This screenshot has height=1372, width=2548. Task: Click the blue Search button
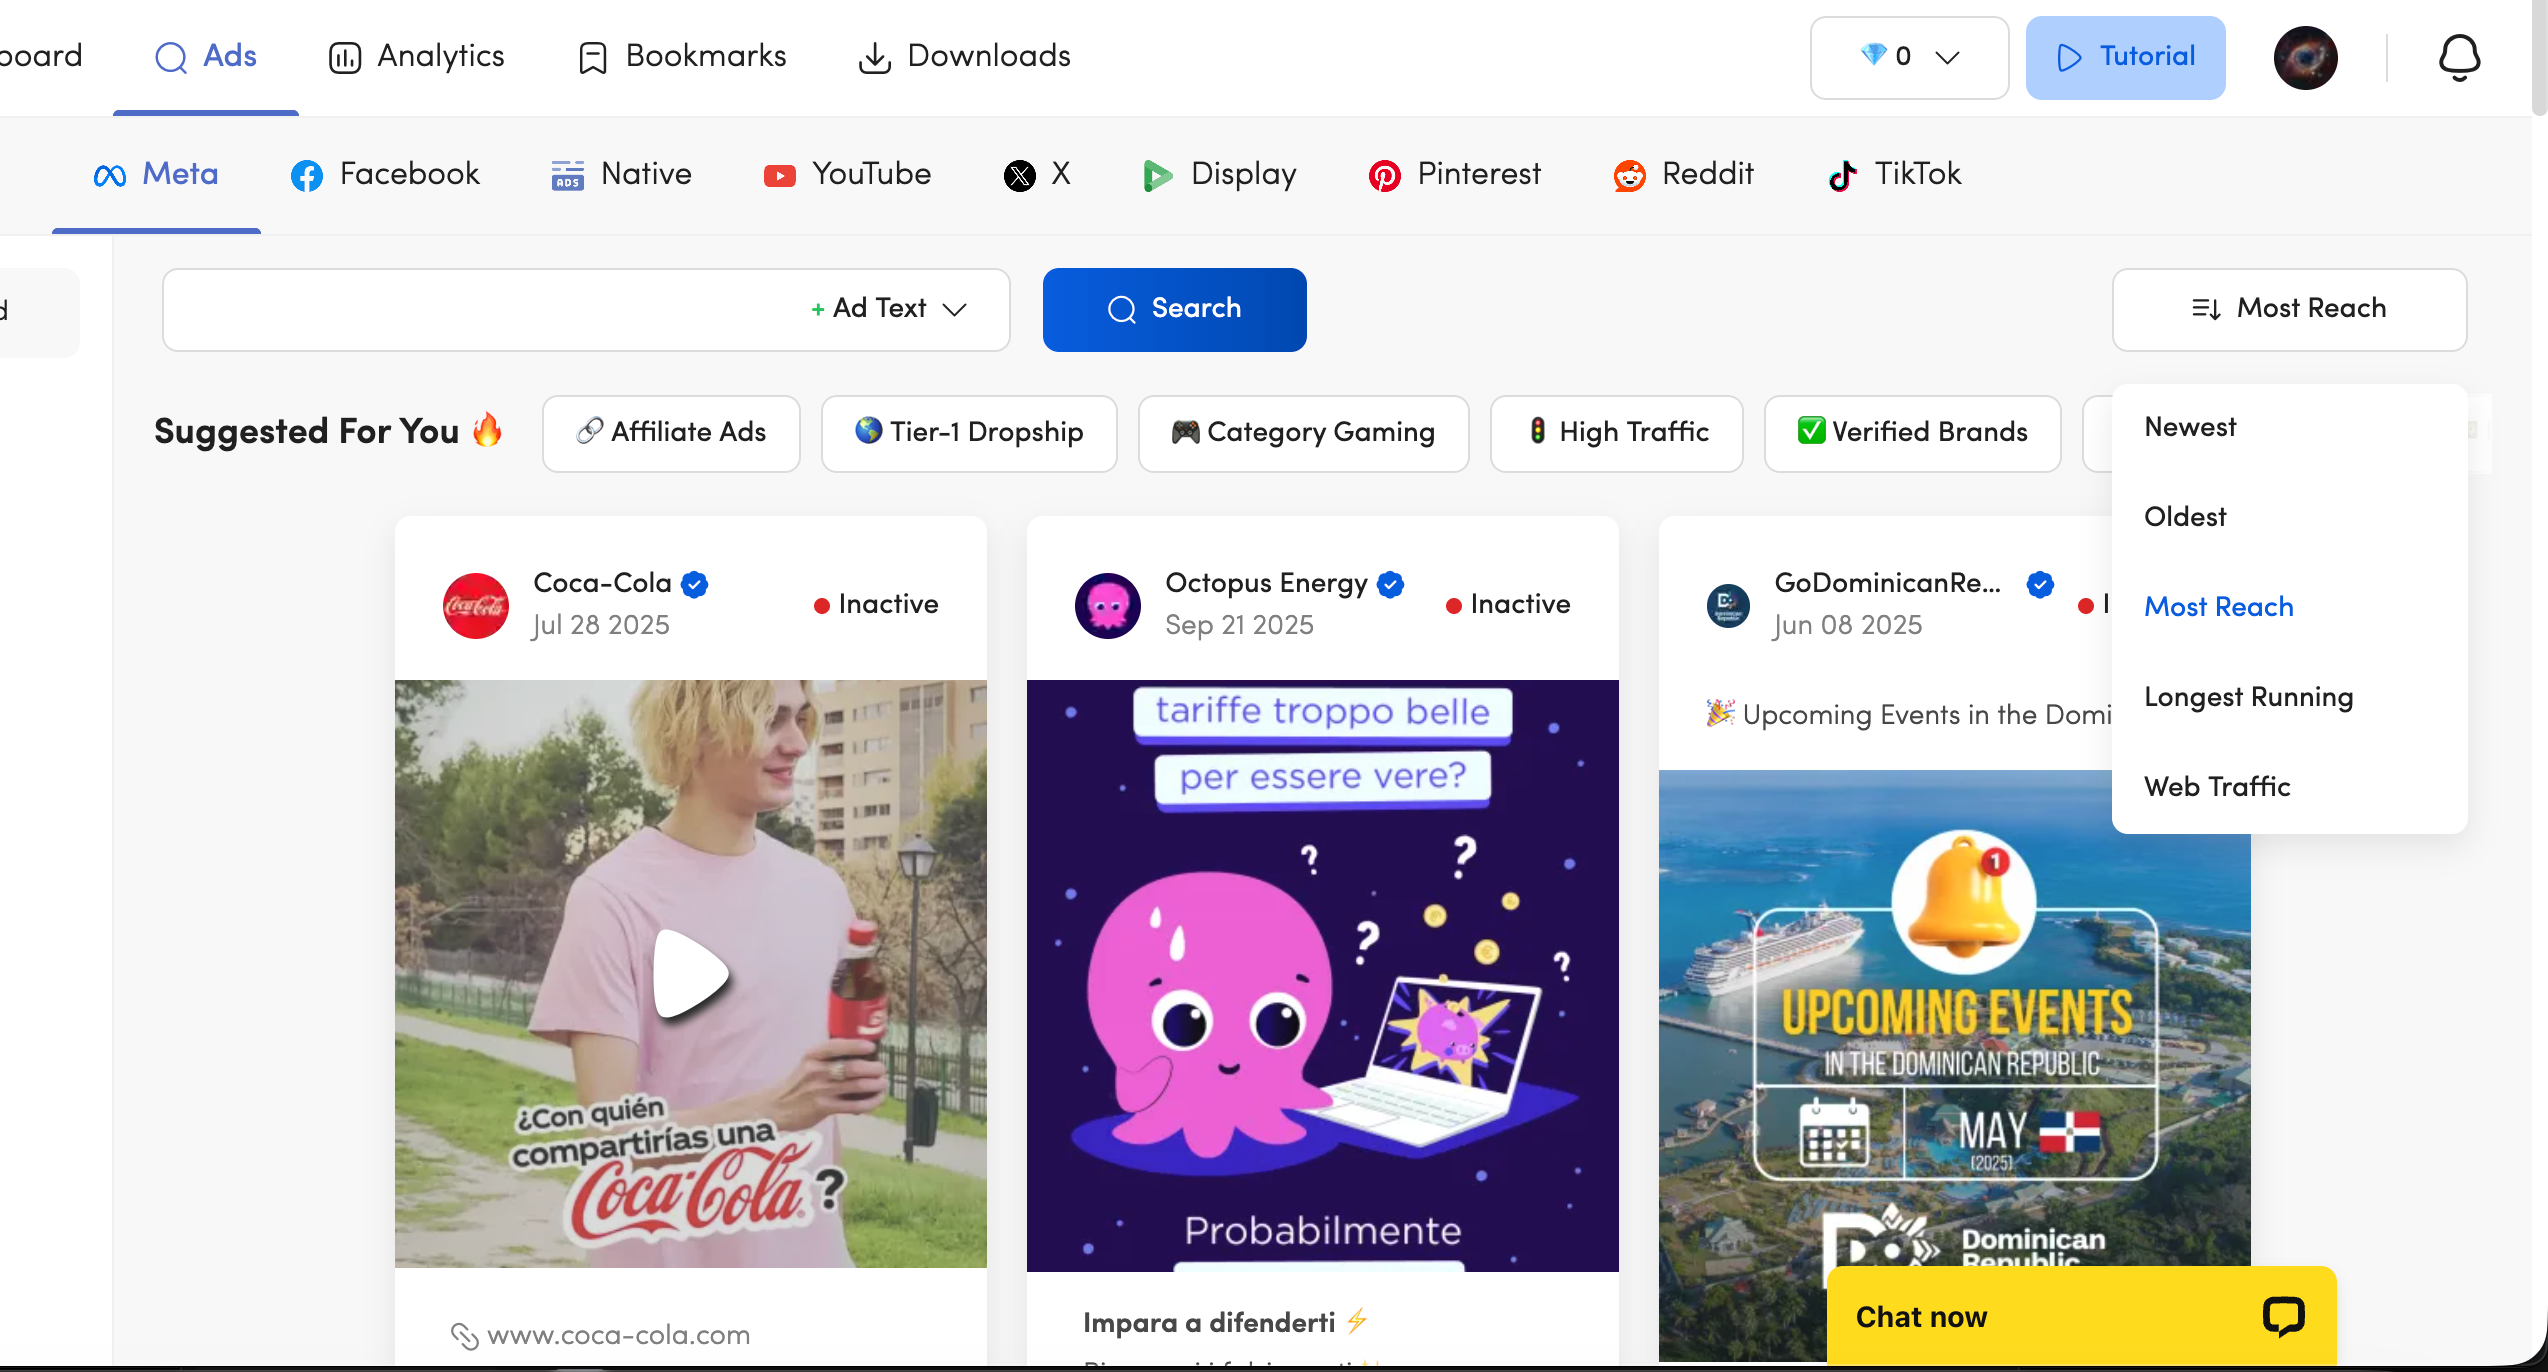coord(1175,309)
